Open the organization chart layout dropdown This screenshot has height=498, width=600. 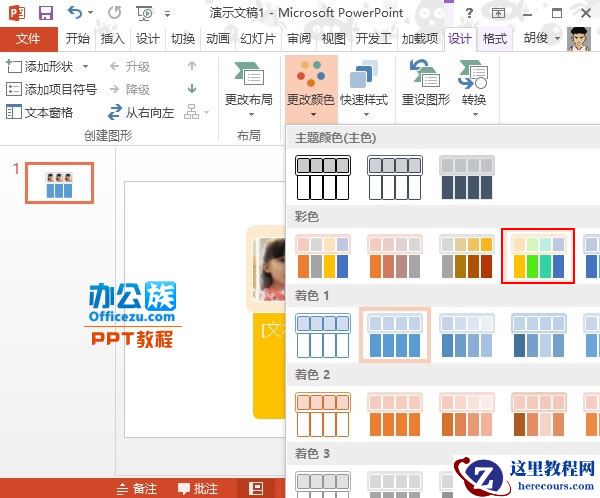pos(197,112)
